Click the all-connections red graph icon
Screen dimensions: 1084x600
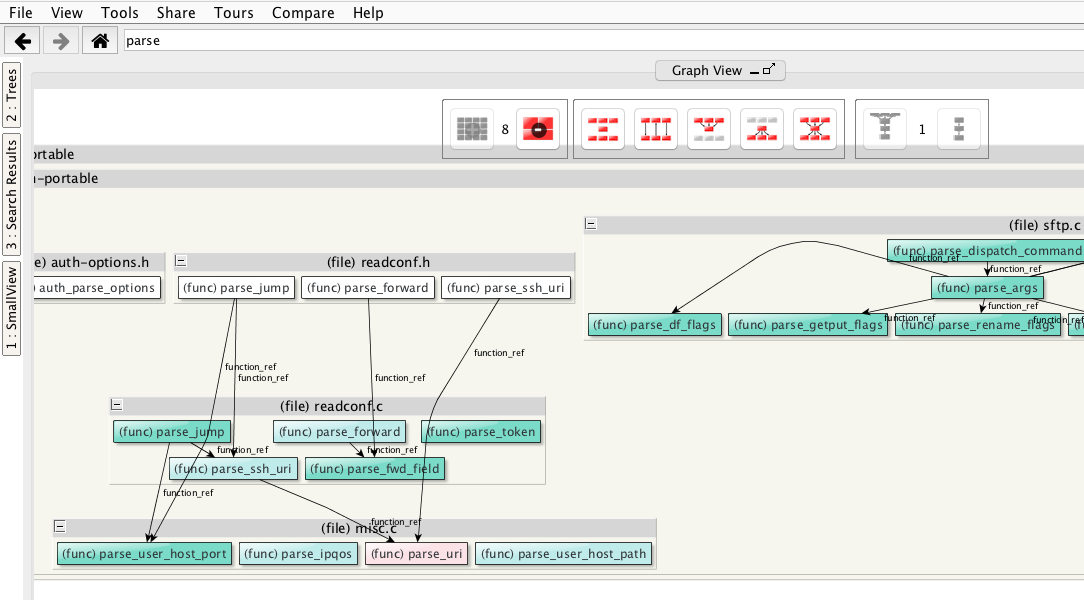point(814,129)
